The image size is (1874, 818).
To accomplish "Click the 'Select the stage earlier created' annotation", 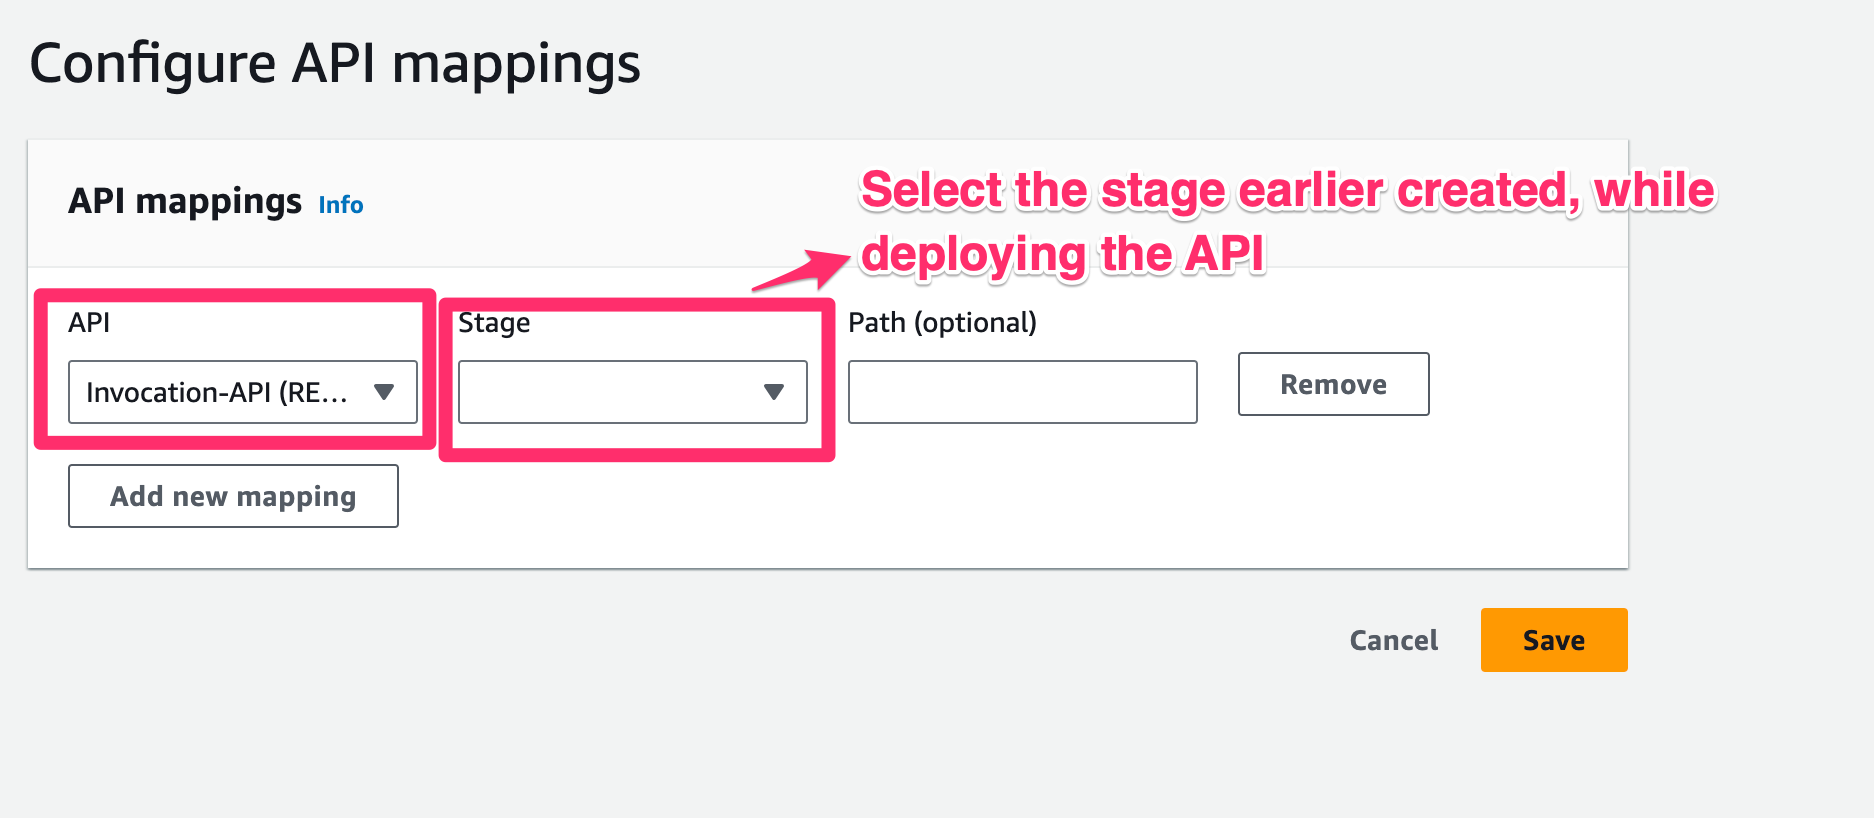I will pyautogui.click(x=1287, y=190).
